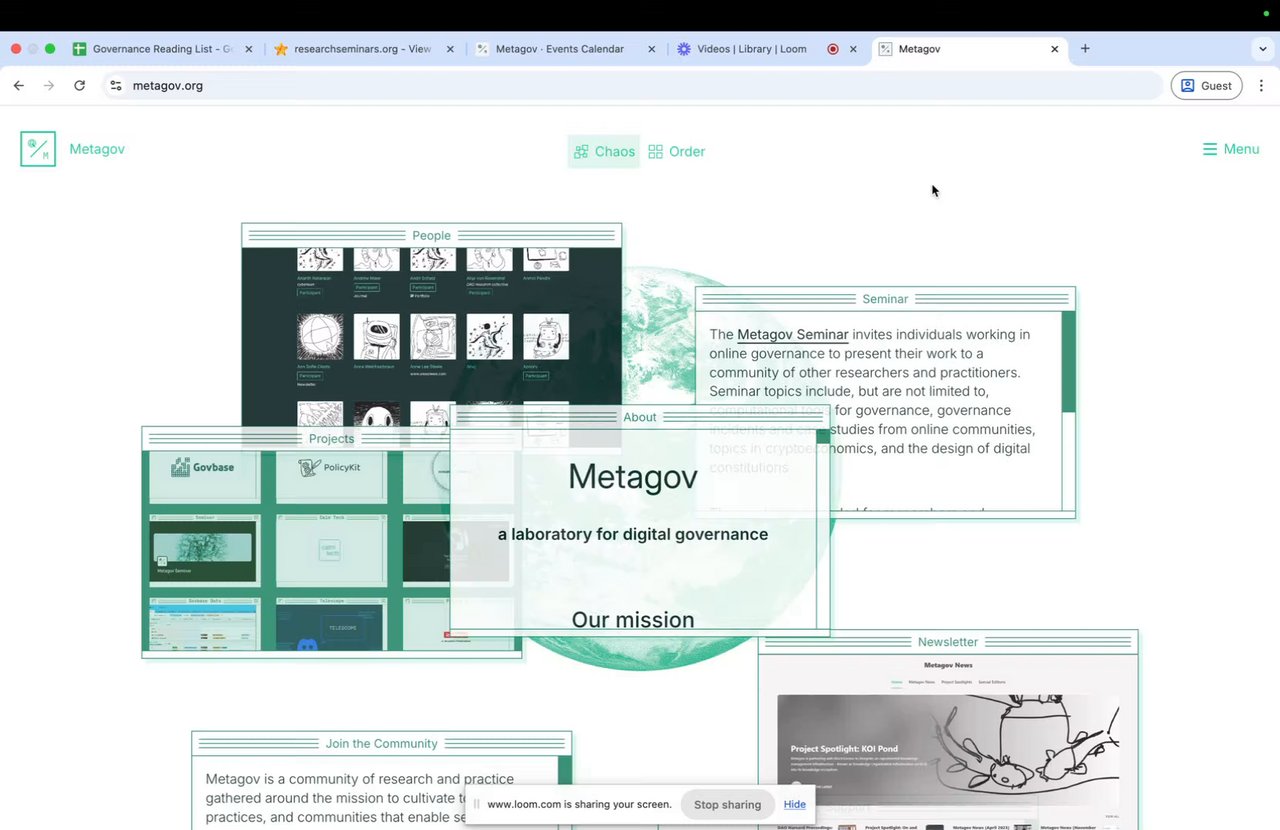Image resolution: width=1280 pixels, height=830 pixels.
Task: Click the Discord icon in Telescope card
Action: [x=307, y=645]
